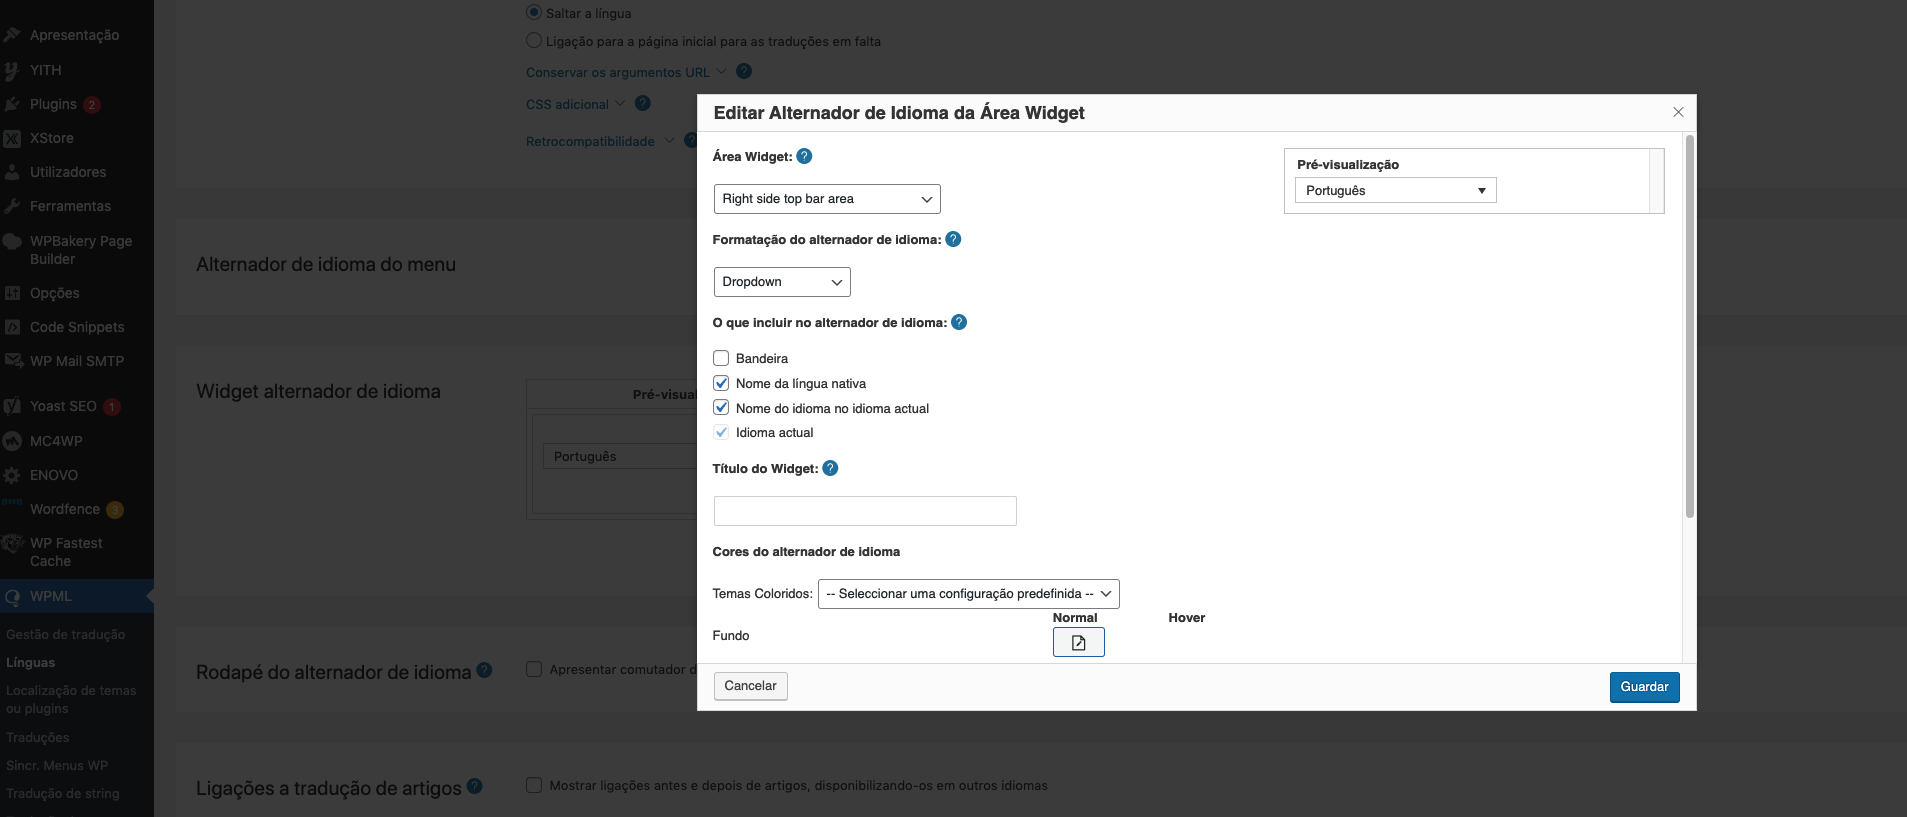Open help for Área Widget

(804, 156)
